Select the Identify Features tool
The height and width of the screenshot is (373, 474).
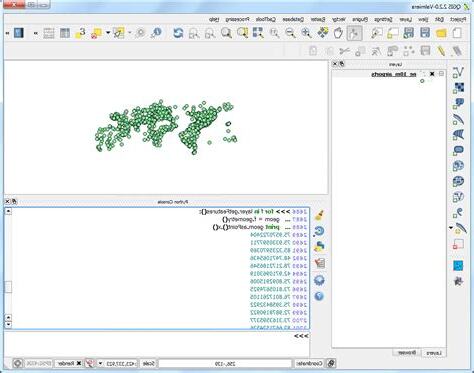[x=156, y=33]
